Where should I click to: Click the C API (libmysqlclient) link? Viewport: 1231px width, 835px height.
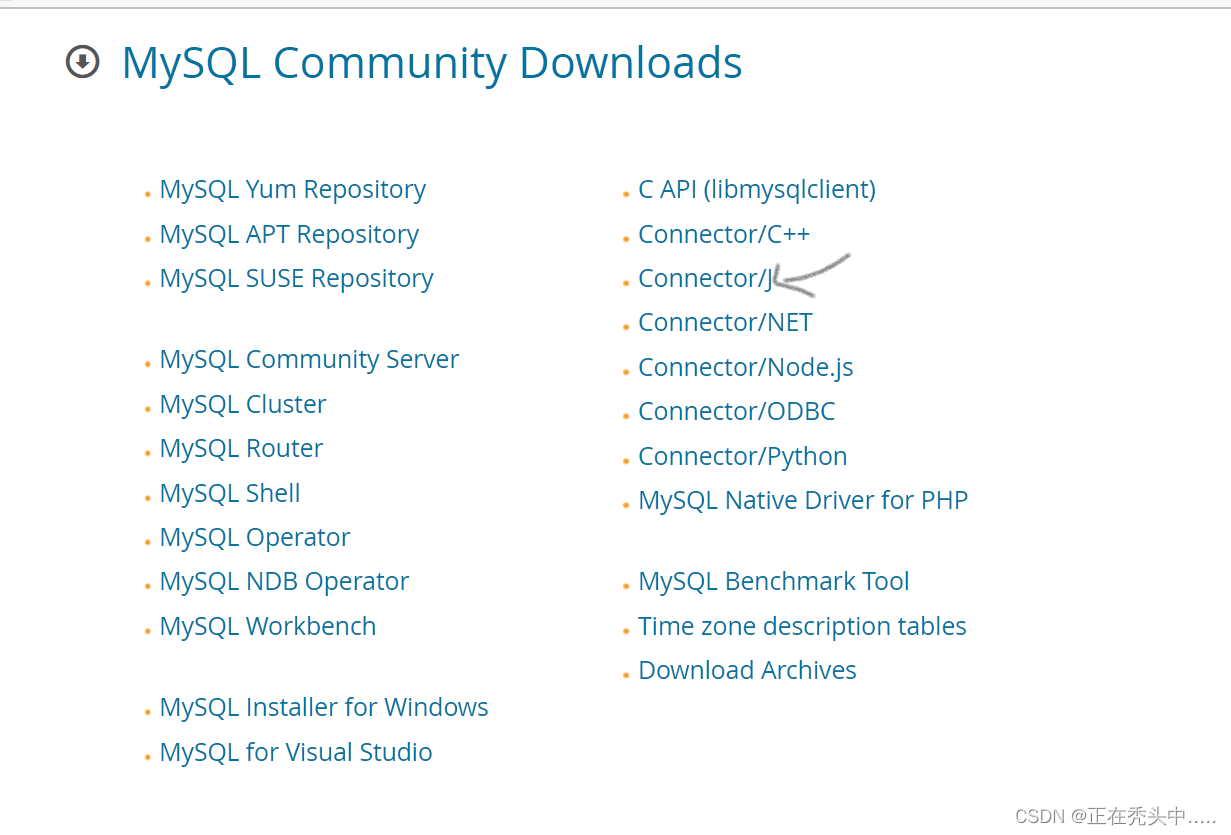point(757,190)
